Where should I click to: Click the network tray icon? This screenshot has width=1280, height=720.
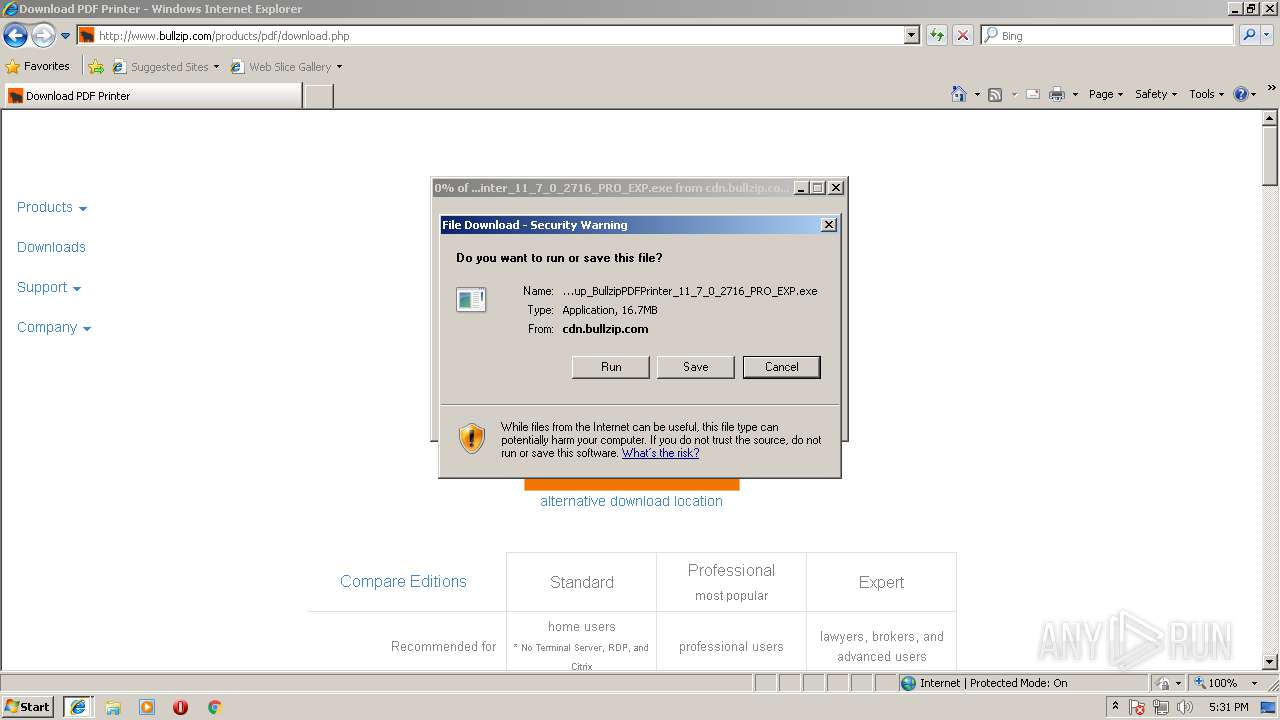[1161, 707]
